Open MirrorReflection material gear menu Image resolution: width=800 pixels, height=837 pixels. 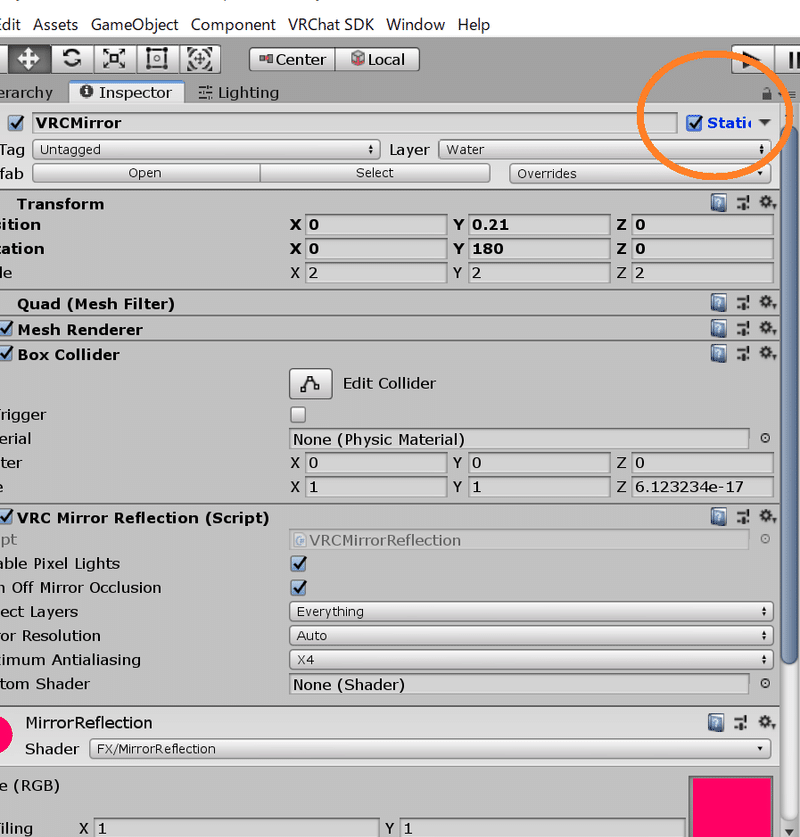pos(767,722)
